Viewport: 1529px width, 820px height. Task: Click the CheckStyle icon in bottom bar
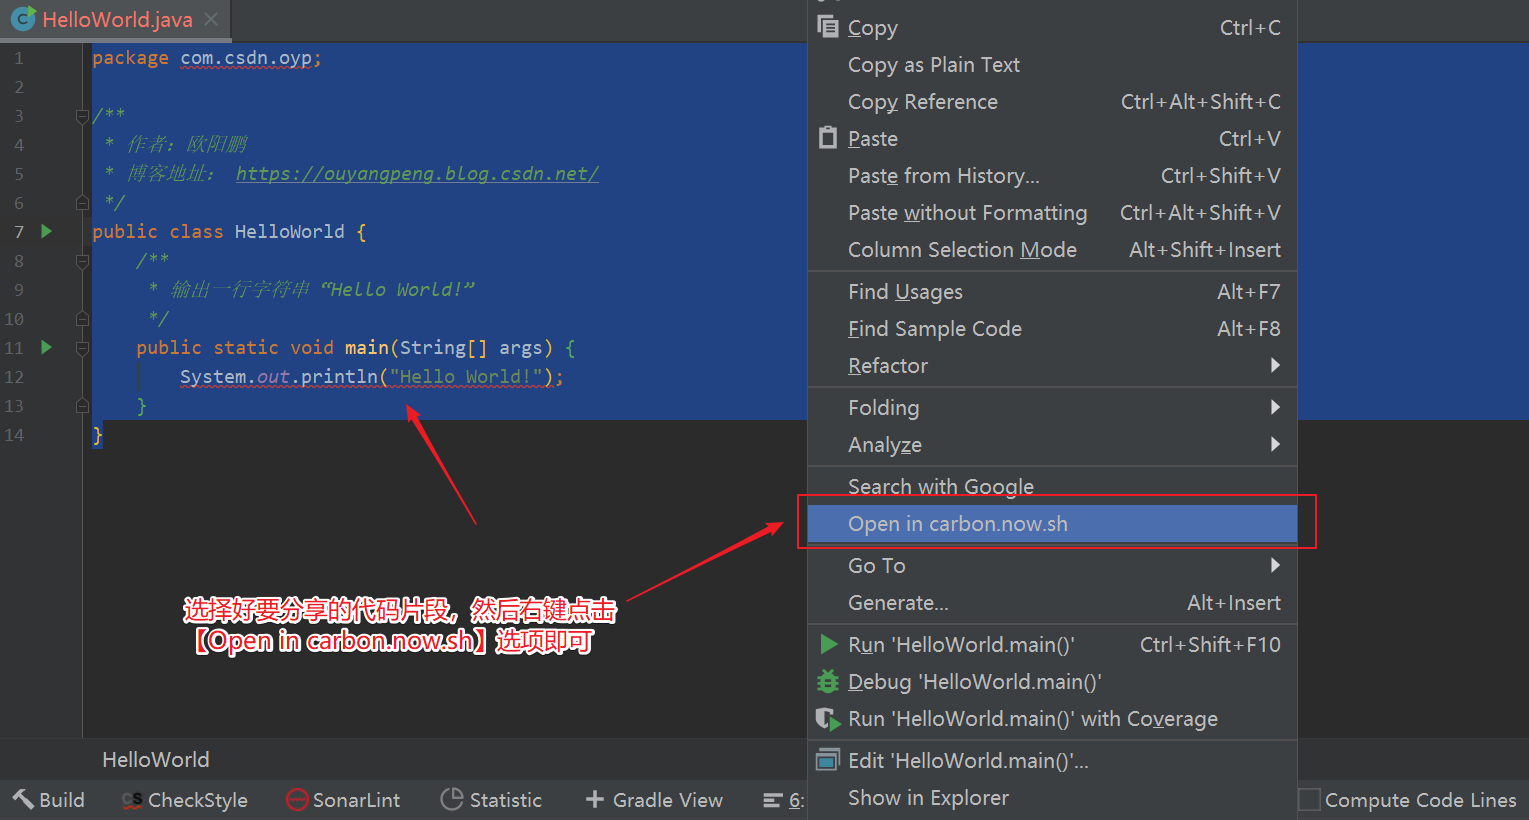click(x=132, y=800)
